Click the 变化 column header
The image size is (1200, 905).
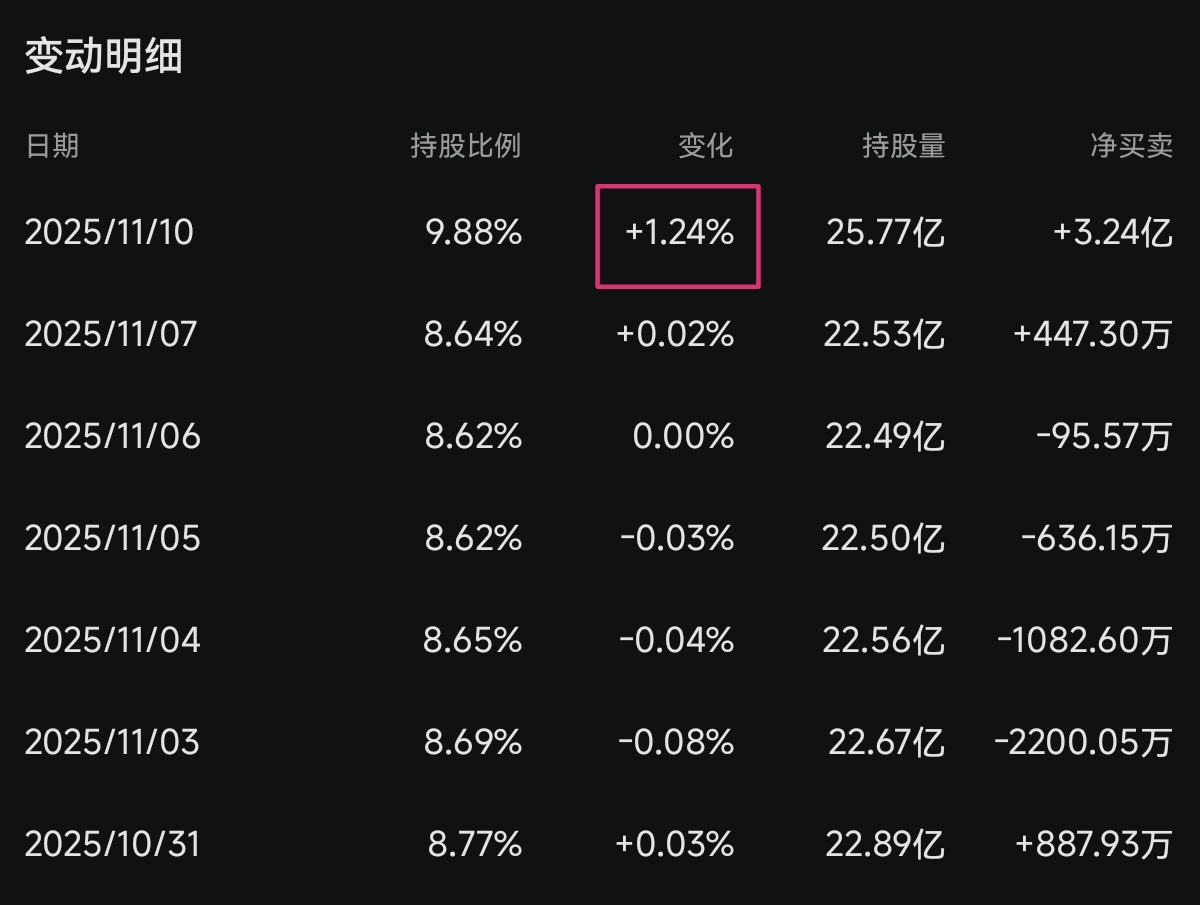pyautogui.click(x=706, y=146)
